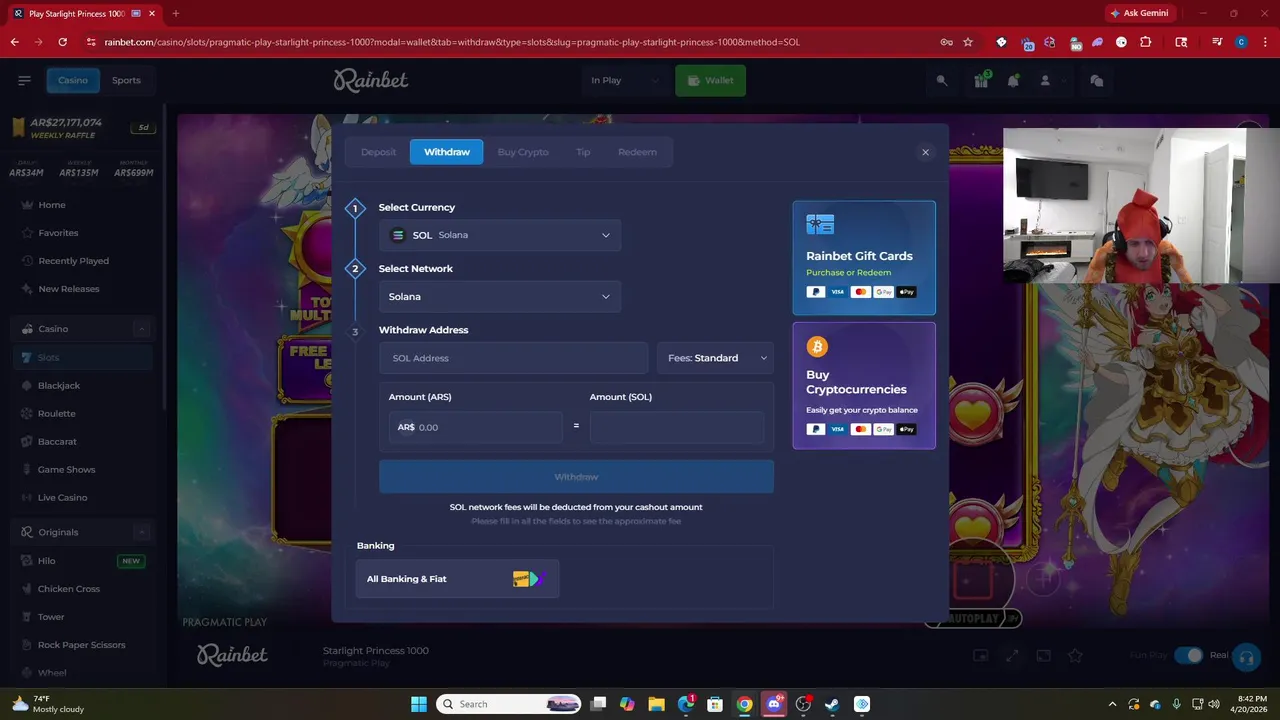Open Rock Paper Scissors game
The image size is (1280, 720).
(83, 645)
